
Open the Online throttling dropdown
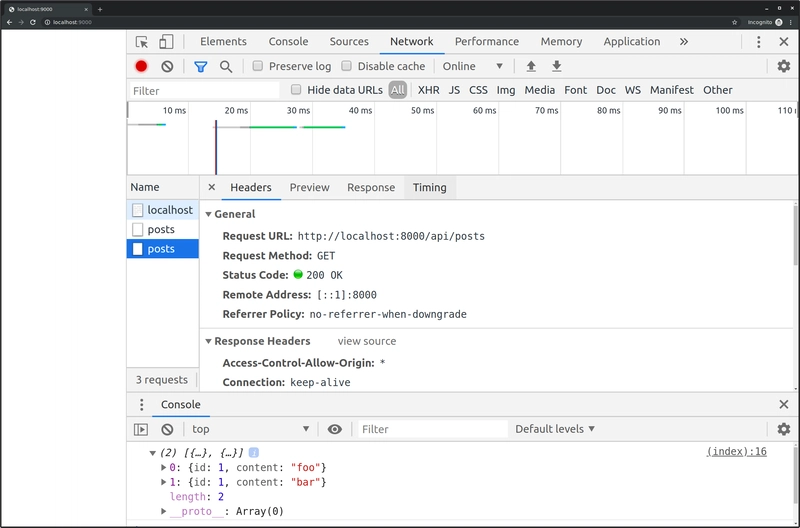(x=472, y=66)
